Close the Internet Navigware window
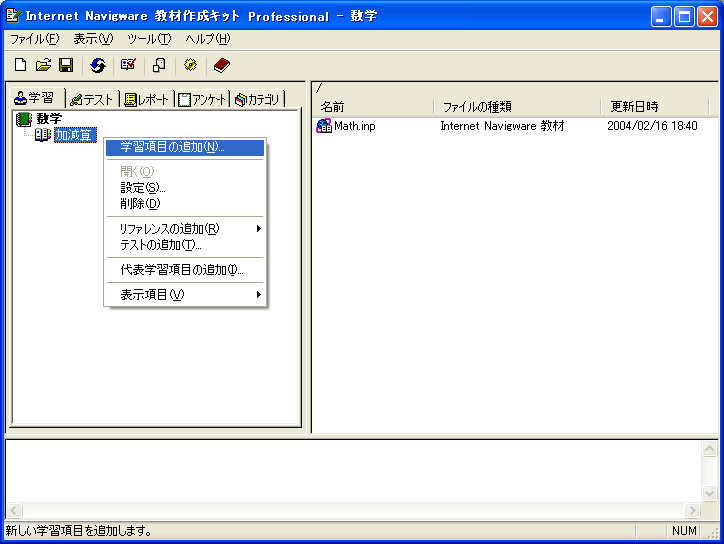The image size is (724, 544). tap(707, 17)
